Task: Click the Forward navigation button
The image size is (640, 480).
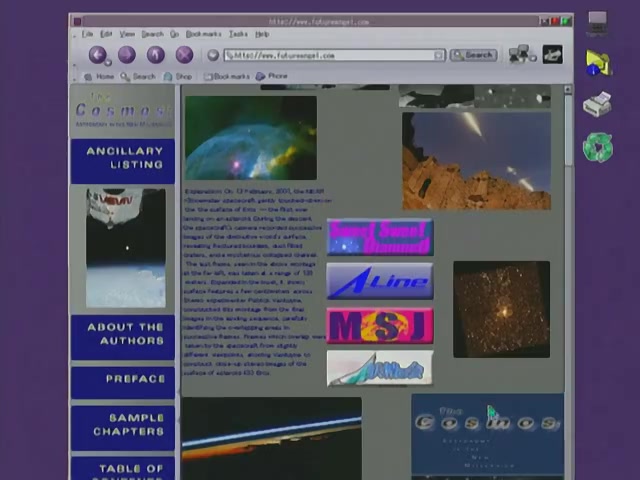Action: (x=126, y=55)
